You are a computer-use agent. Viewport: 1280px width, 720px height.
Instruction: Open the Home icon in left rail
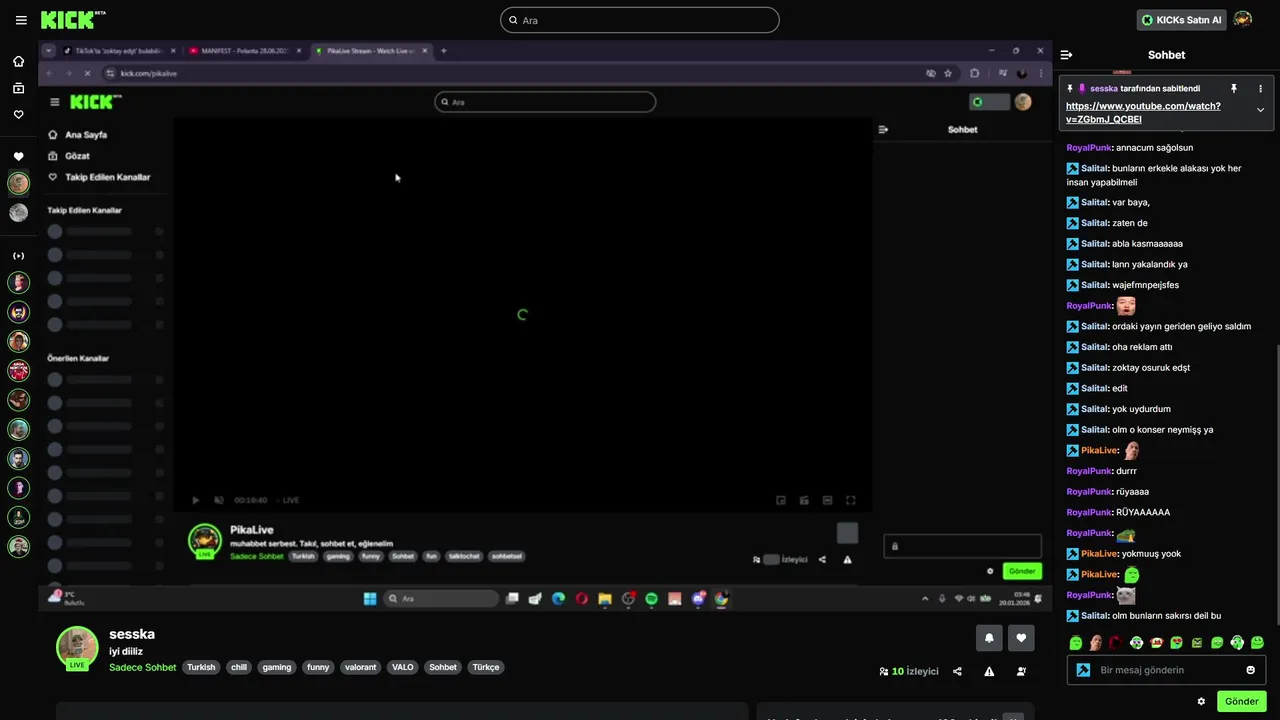click(x=18, y=61)
